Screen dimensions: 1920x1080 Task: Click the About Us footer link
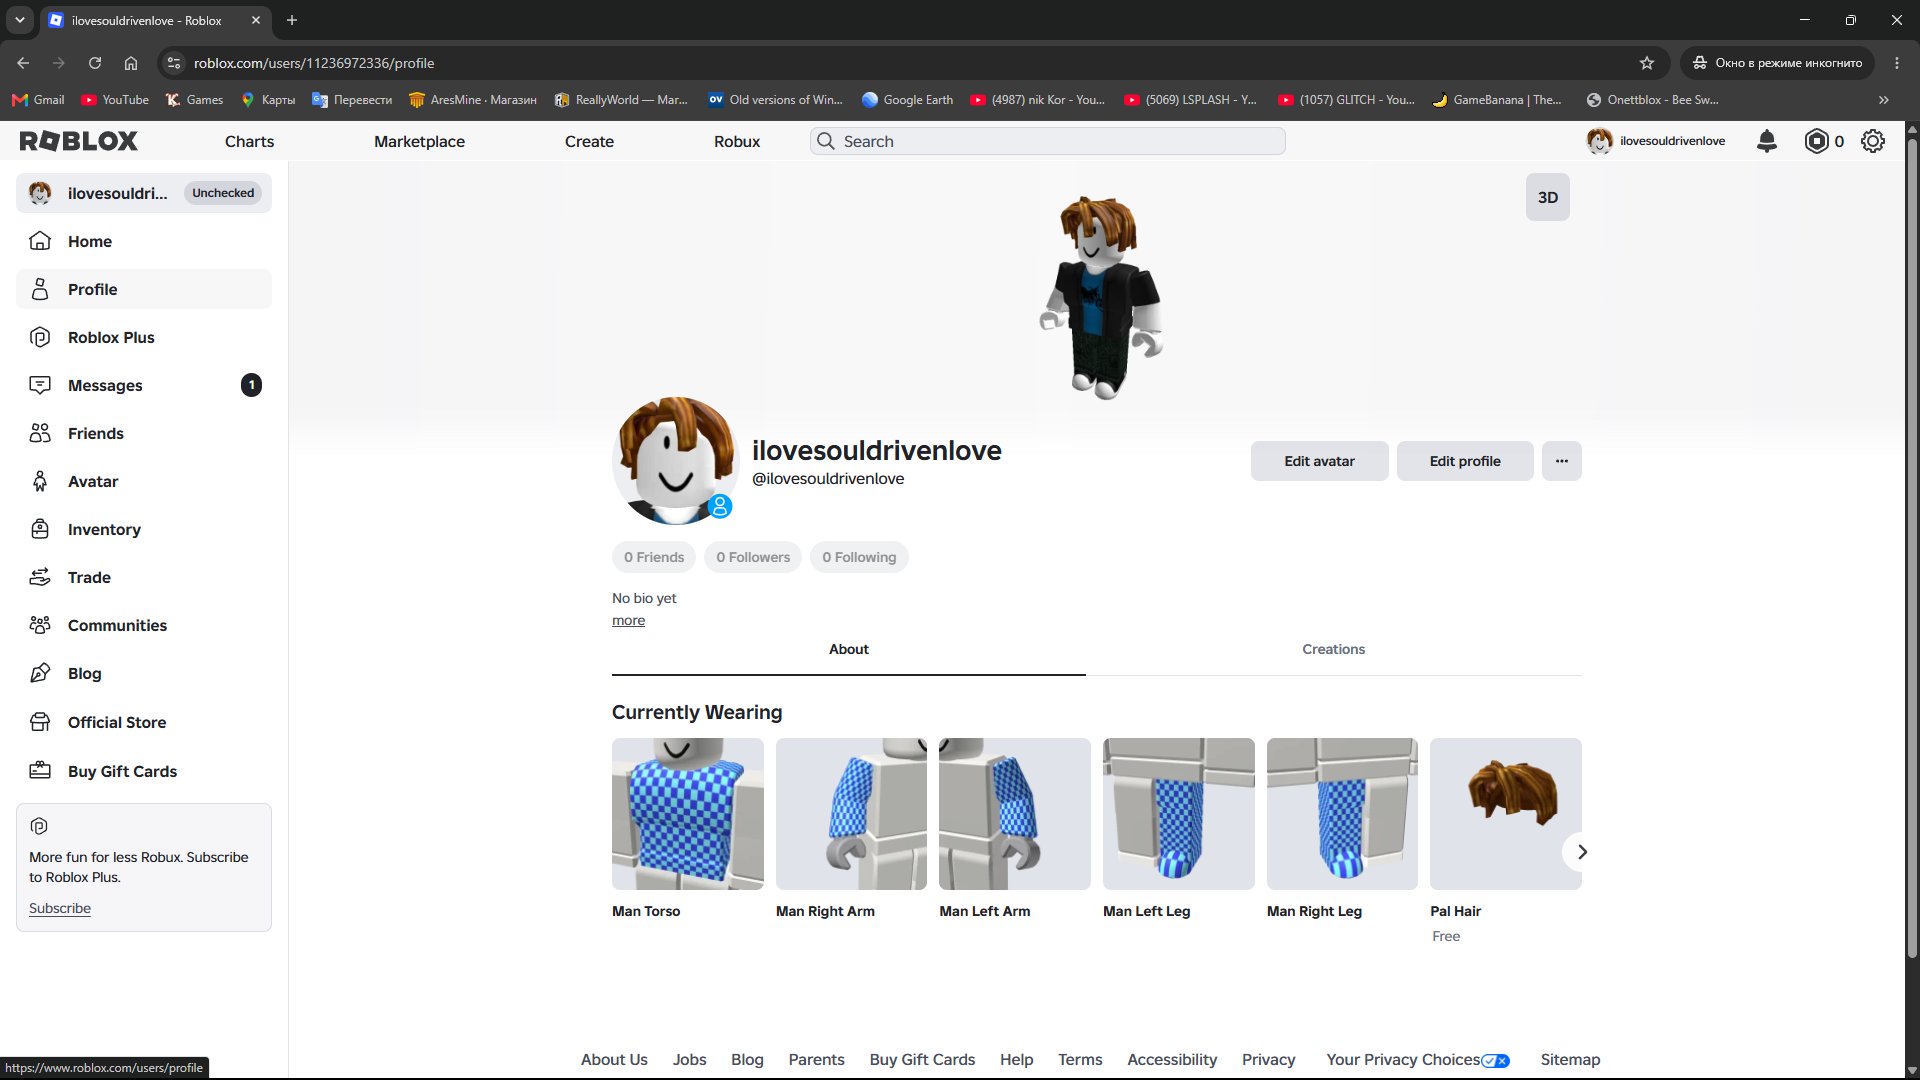point(614,1060)
